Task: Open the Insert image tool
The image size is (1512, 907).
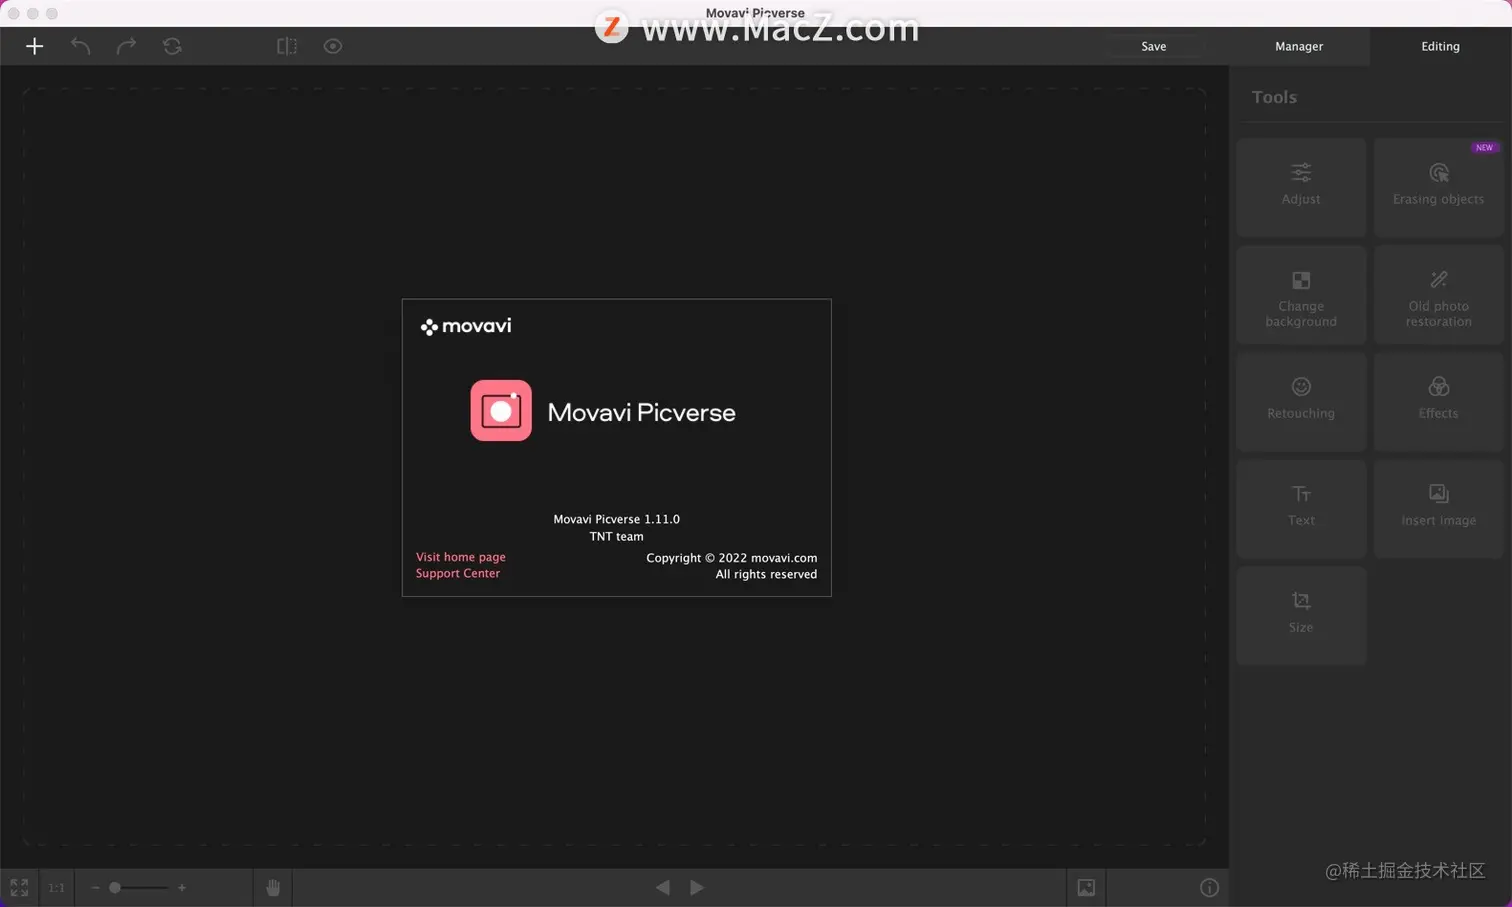Action: point(1438,509)
